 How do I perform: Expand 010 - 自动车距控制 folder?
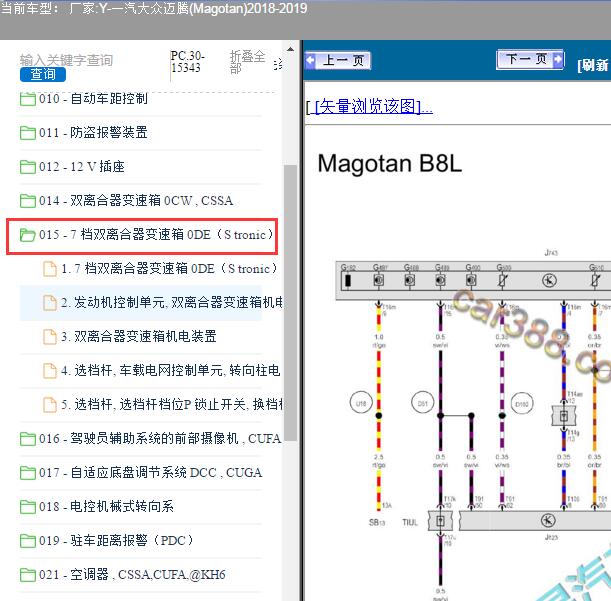[93, 99]
